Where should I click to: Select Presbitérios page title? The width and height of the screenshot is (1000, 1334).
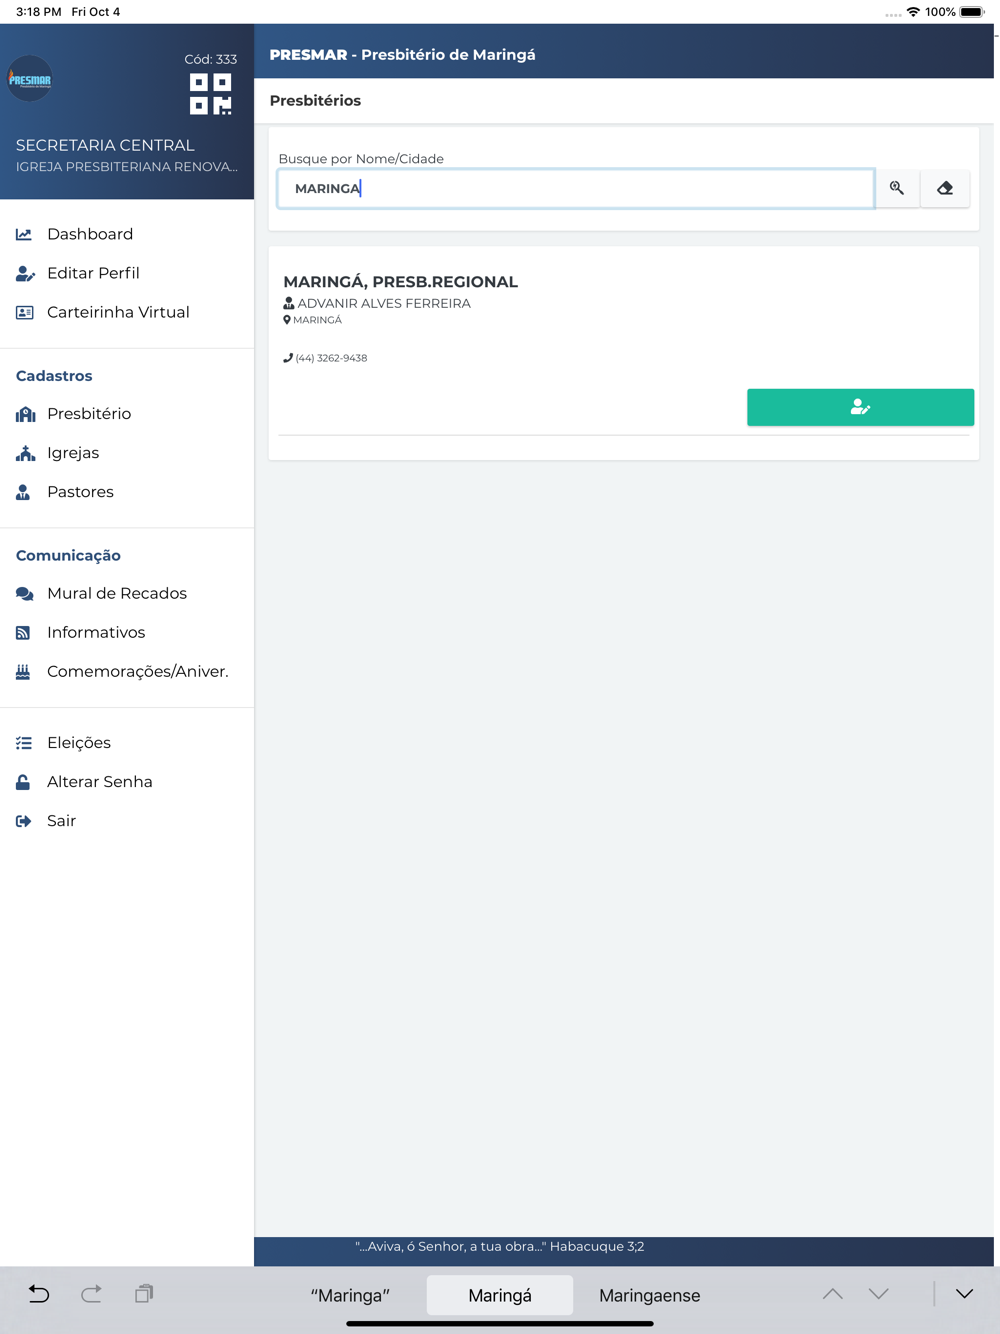315,101
